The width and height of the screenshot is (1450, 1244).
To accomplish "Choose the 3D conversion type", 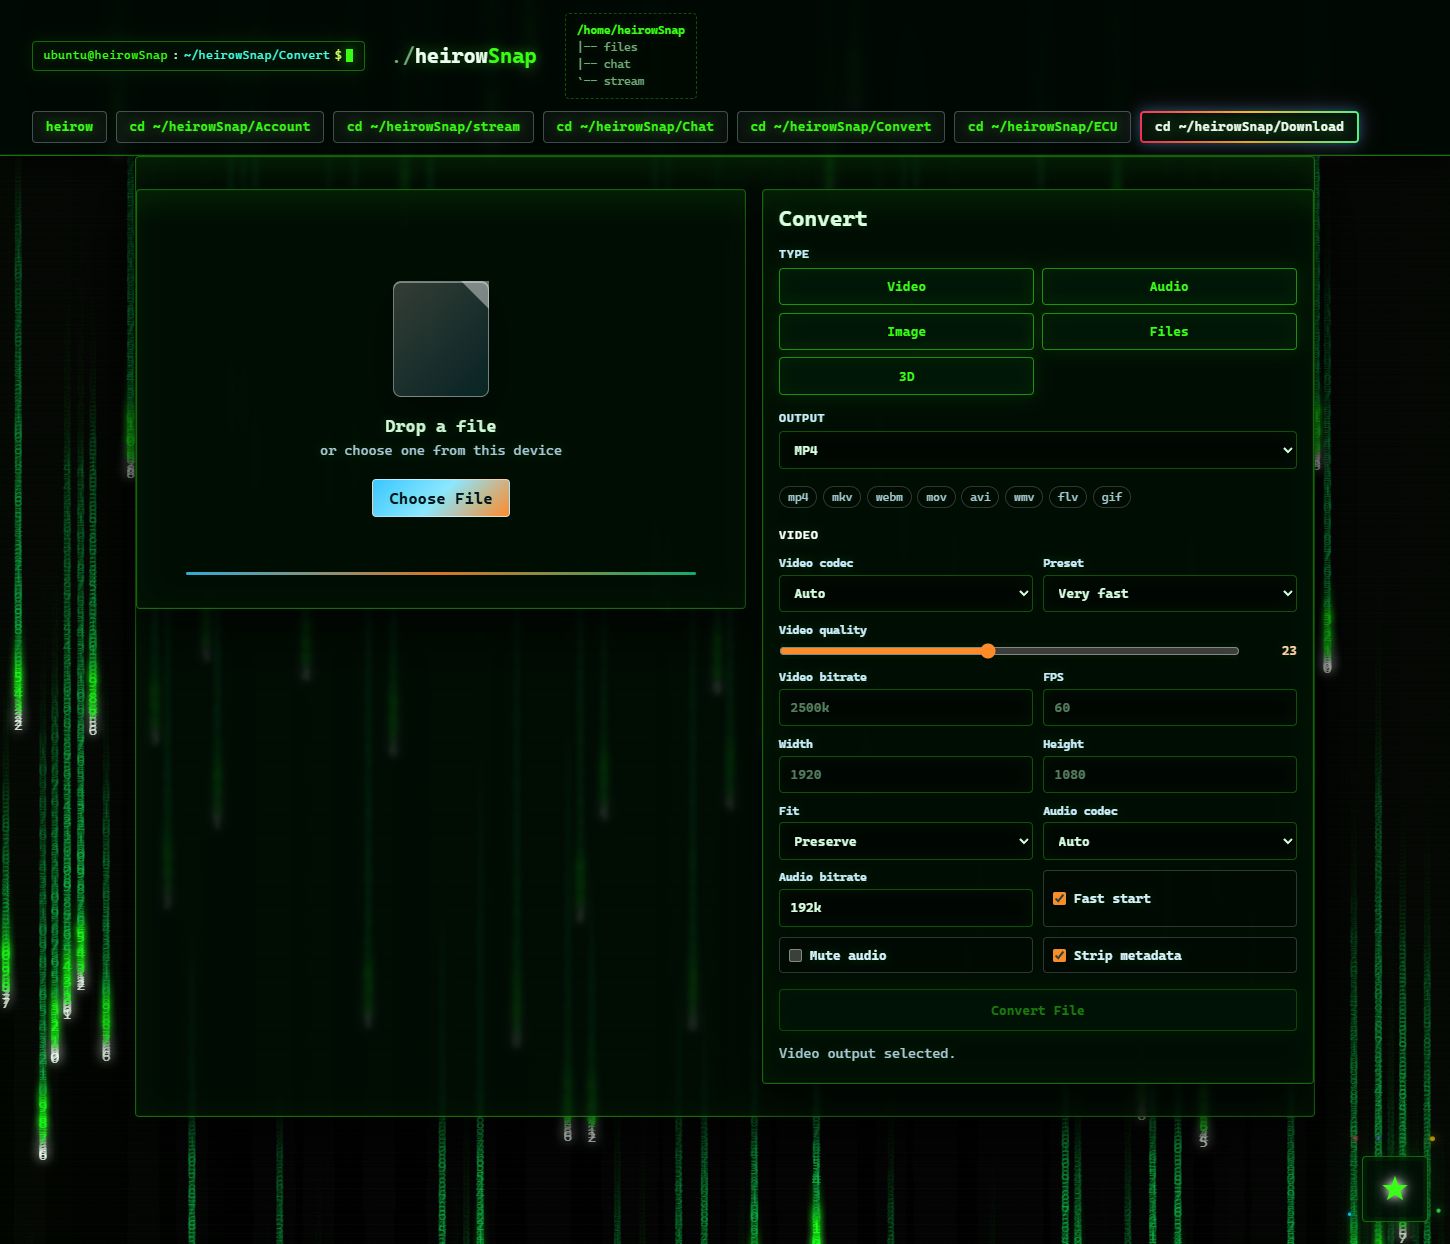I will (x=906, y=376).
